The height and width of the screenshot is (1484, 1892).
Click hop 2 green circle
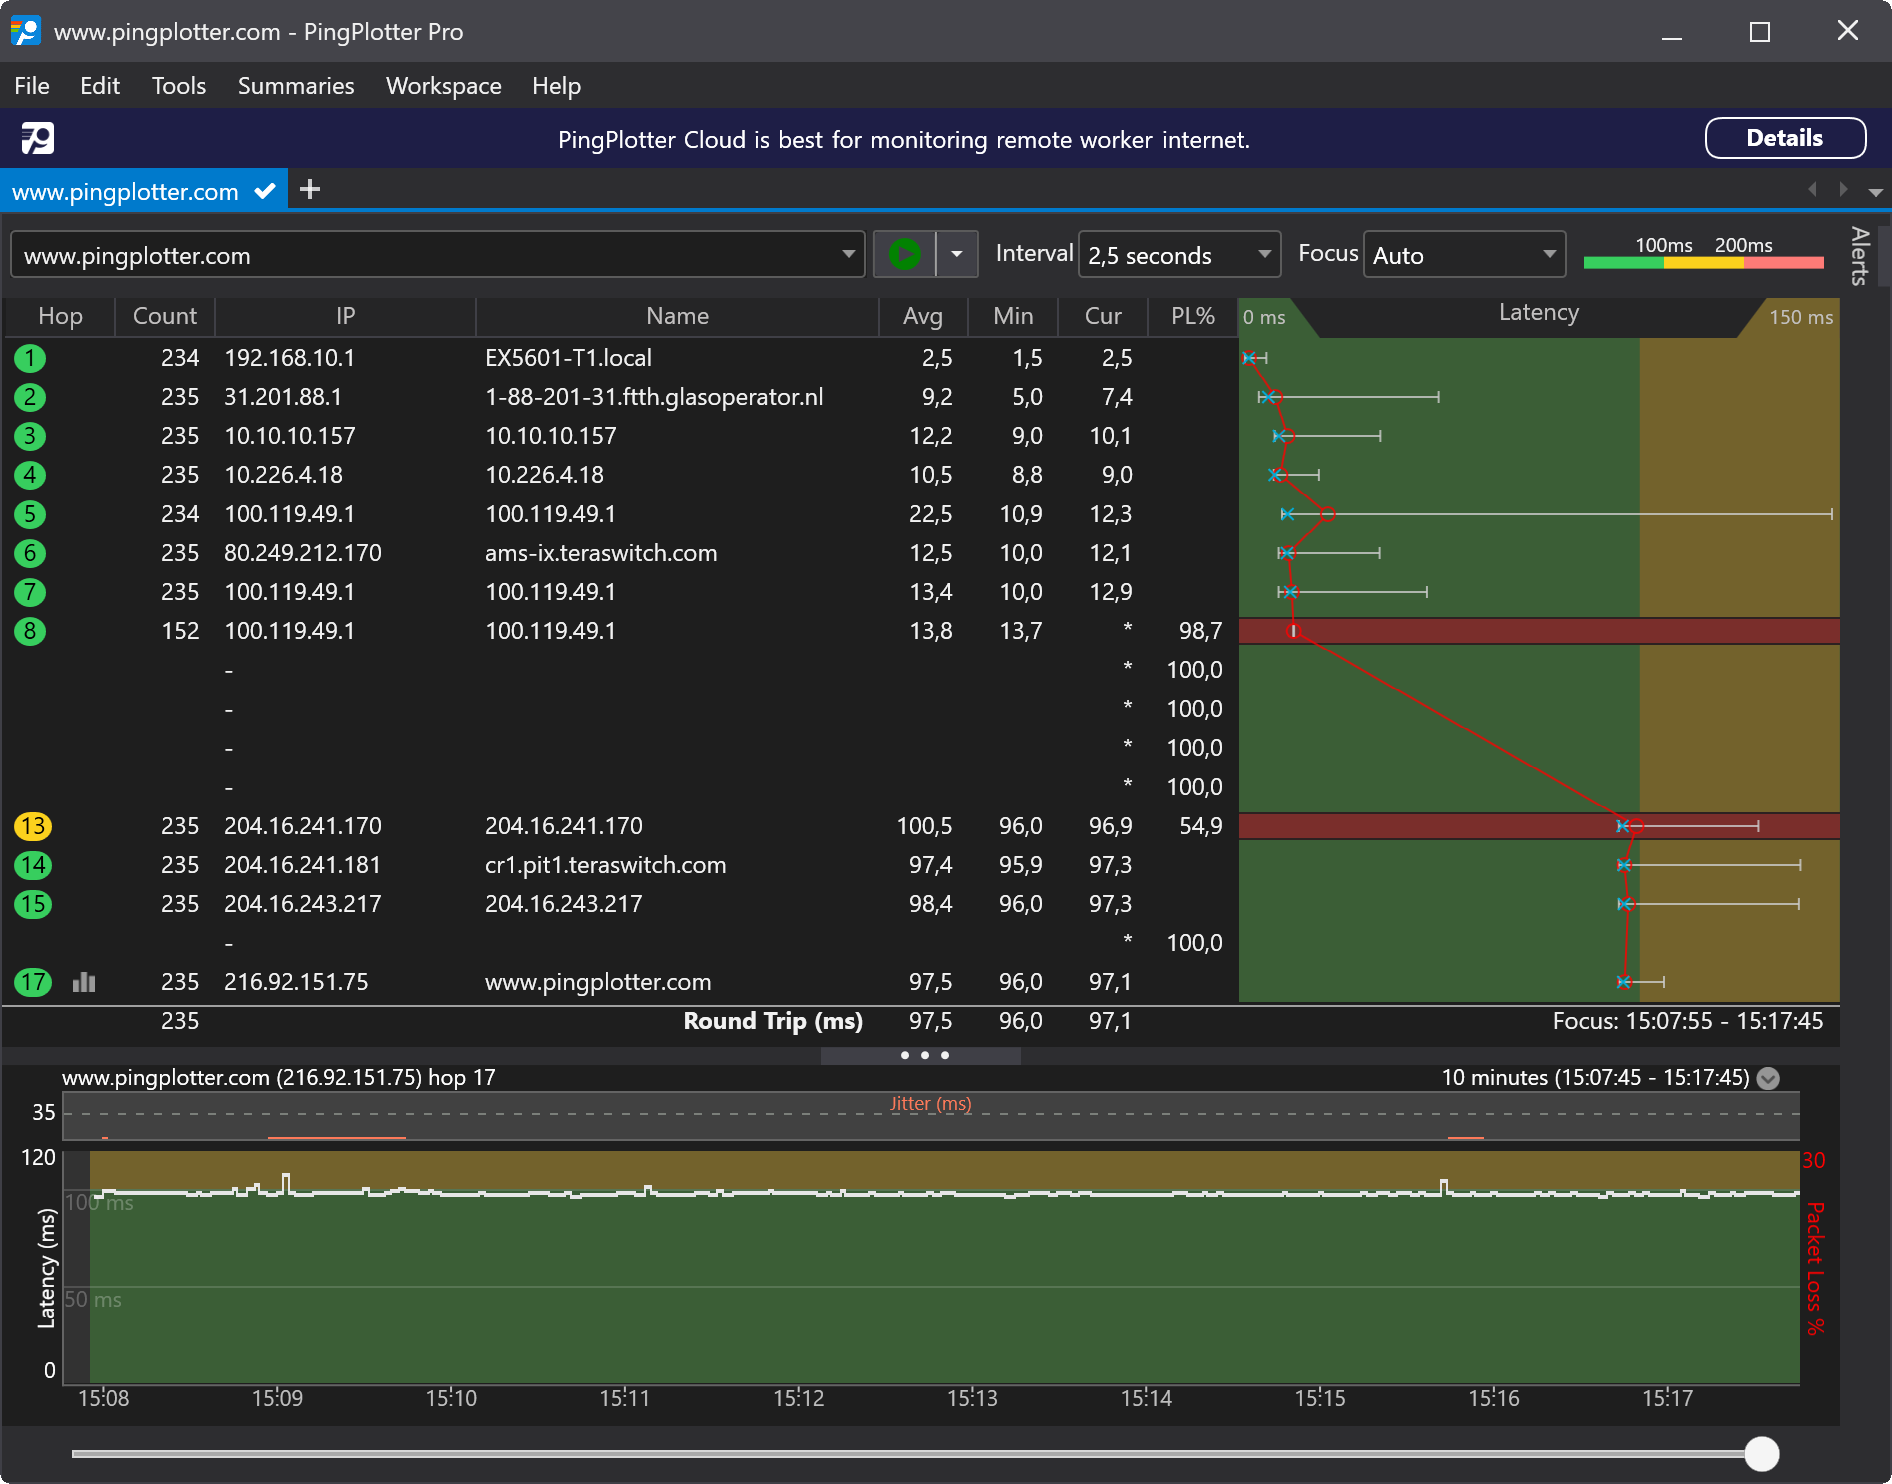30,397
